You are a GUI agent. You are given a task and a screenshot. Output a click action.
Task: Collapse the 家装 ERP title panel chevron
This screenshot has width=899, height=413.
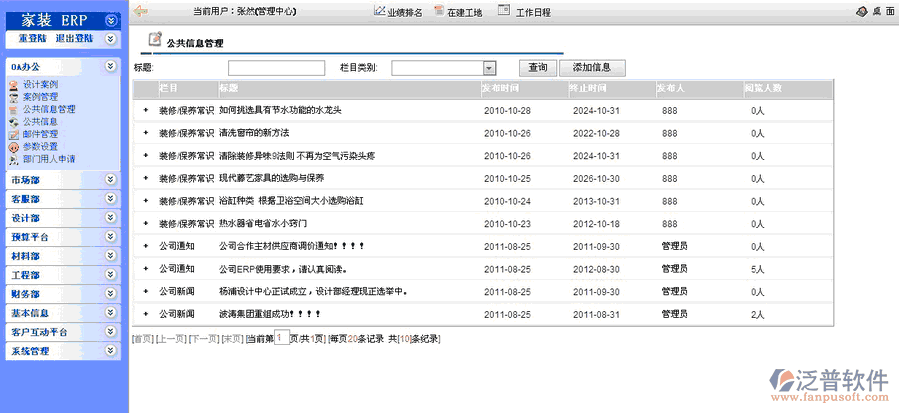tap(112, 21)
